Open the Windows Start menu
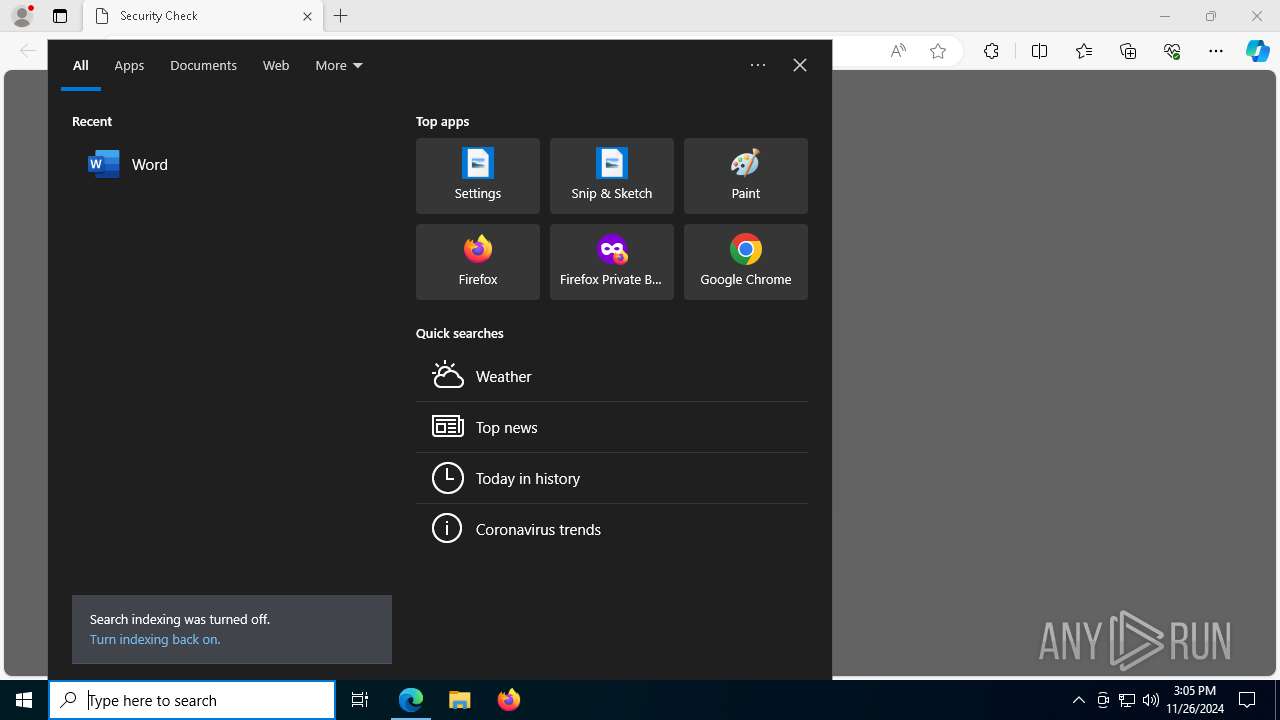 click(x=24, y=700)
